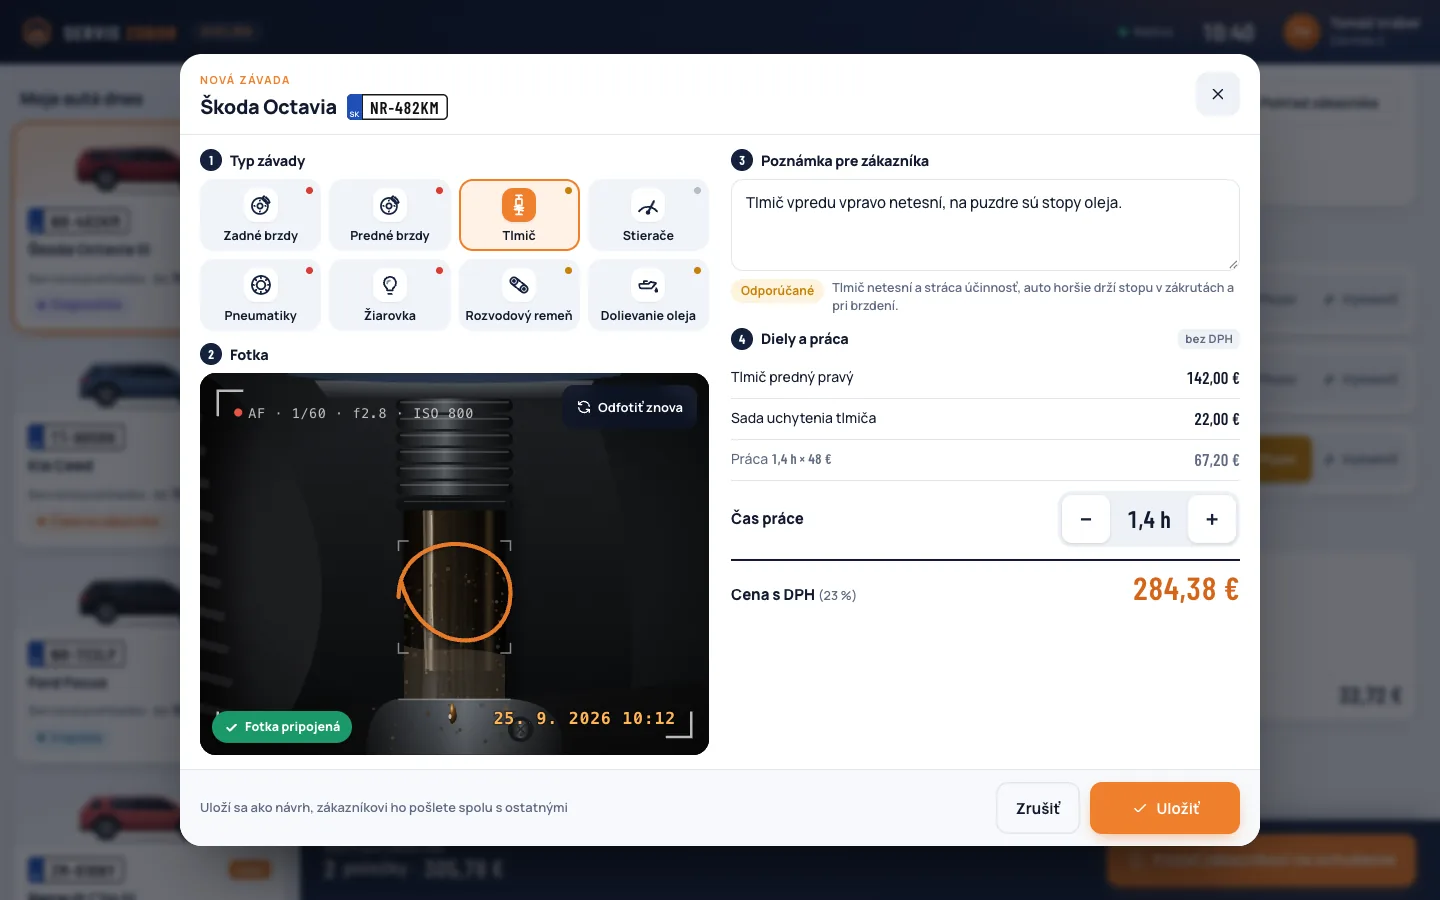This screenshot has width=1440, height=900.
Task: Click the 142,00 € part price
Action: pos(1213,378)
